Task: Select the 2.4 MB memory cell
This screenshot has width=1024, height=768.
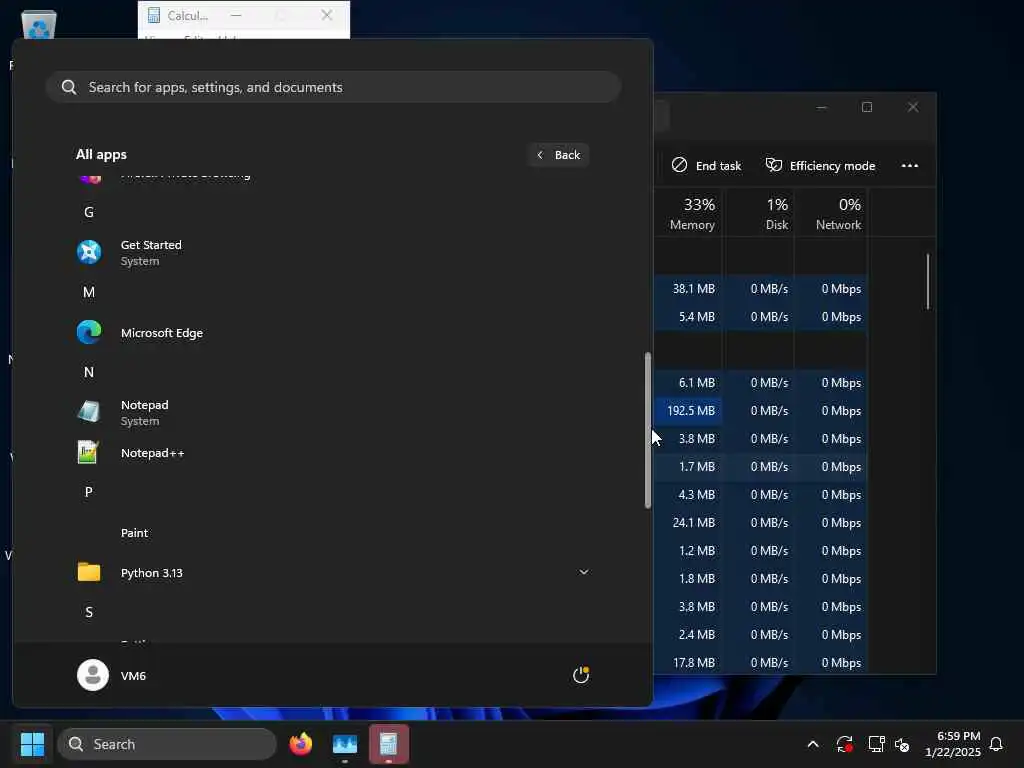Action: tap(688, 634)
